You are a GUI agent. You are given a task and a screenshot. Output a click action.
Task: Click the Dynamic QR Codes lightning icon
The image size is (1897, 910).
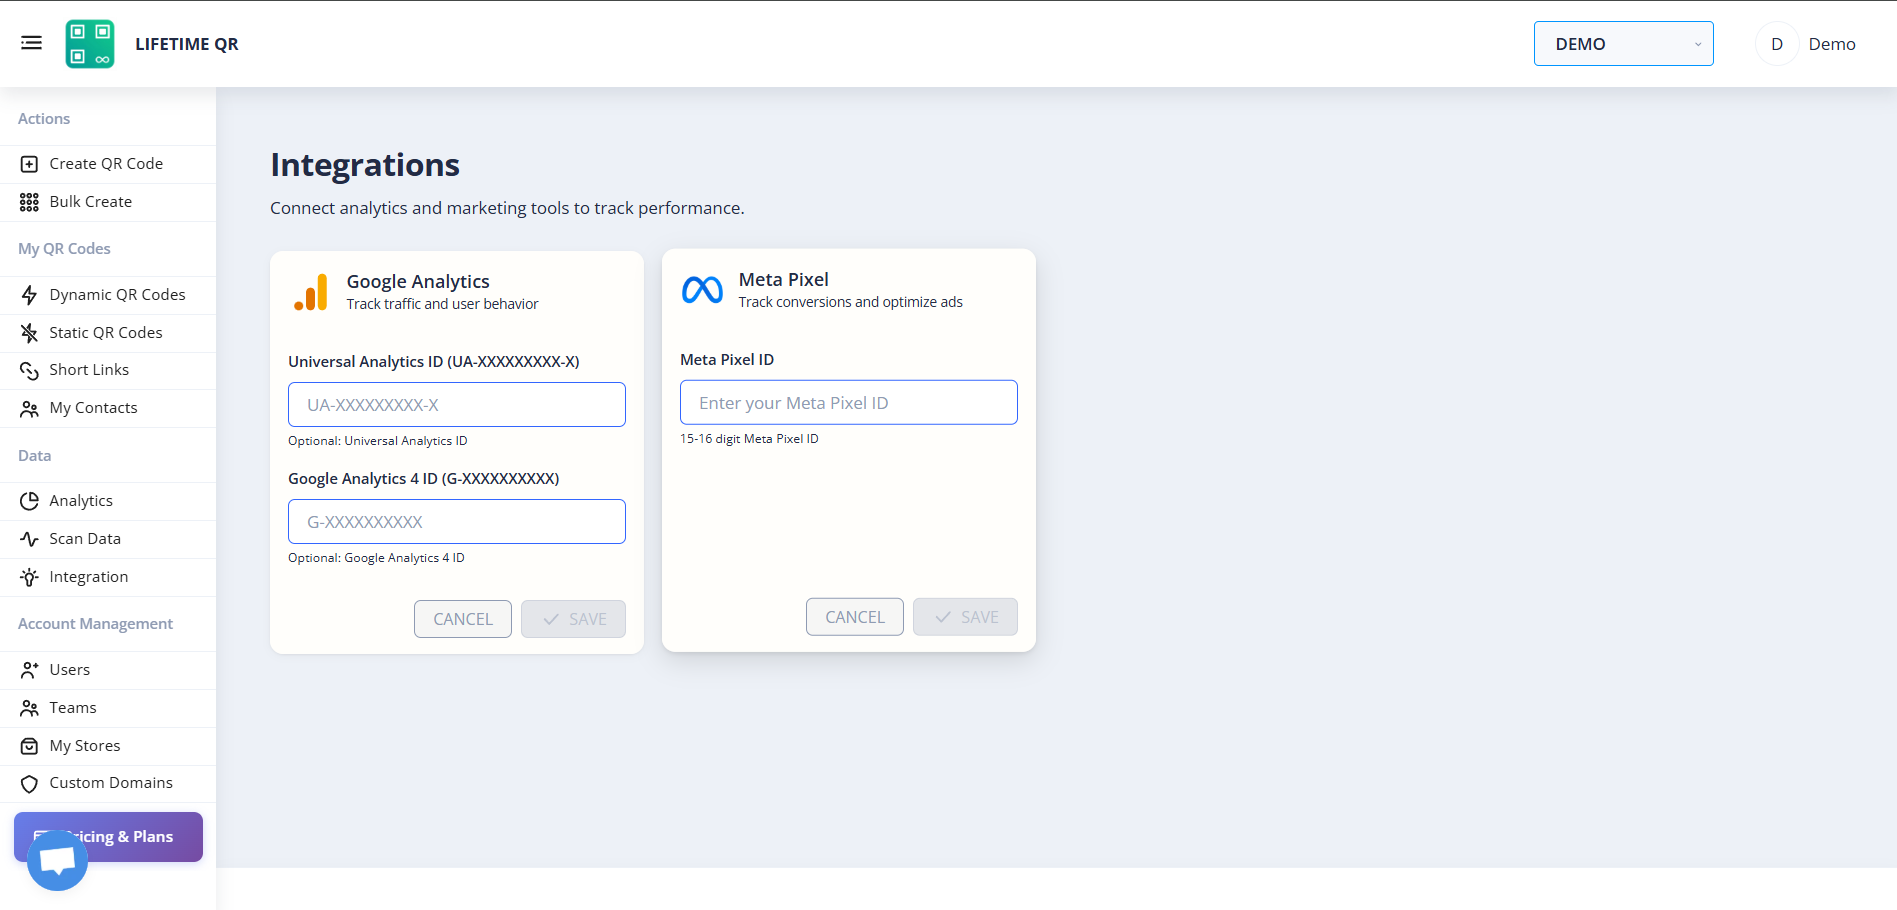click(30, 295)
